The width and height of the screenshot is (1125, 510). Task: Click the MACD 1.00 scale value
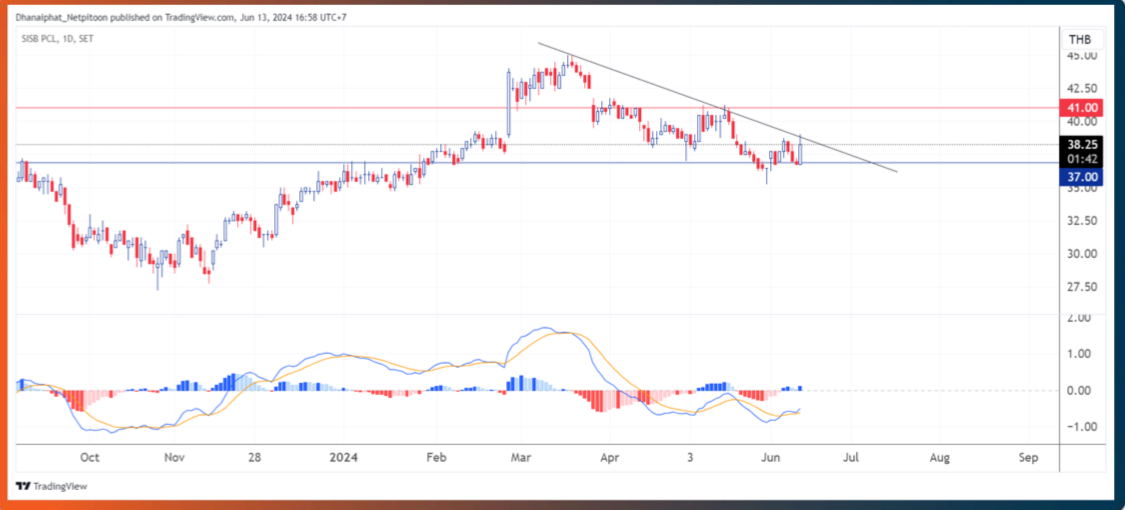[1080, 354]
